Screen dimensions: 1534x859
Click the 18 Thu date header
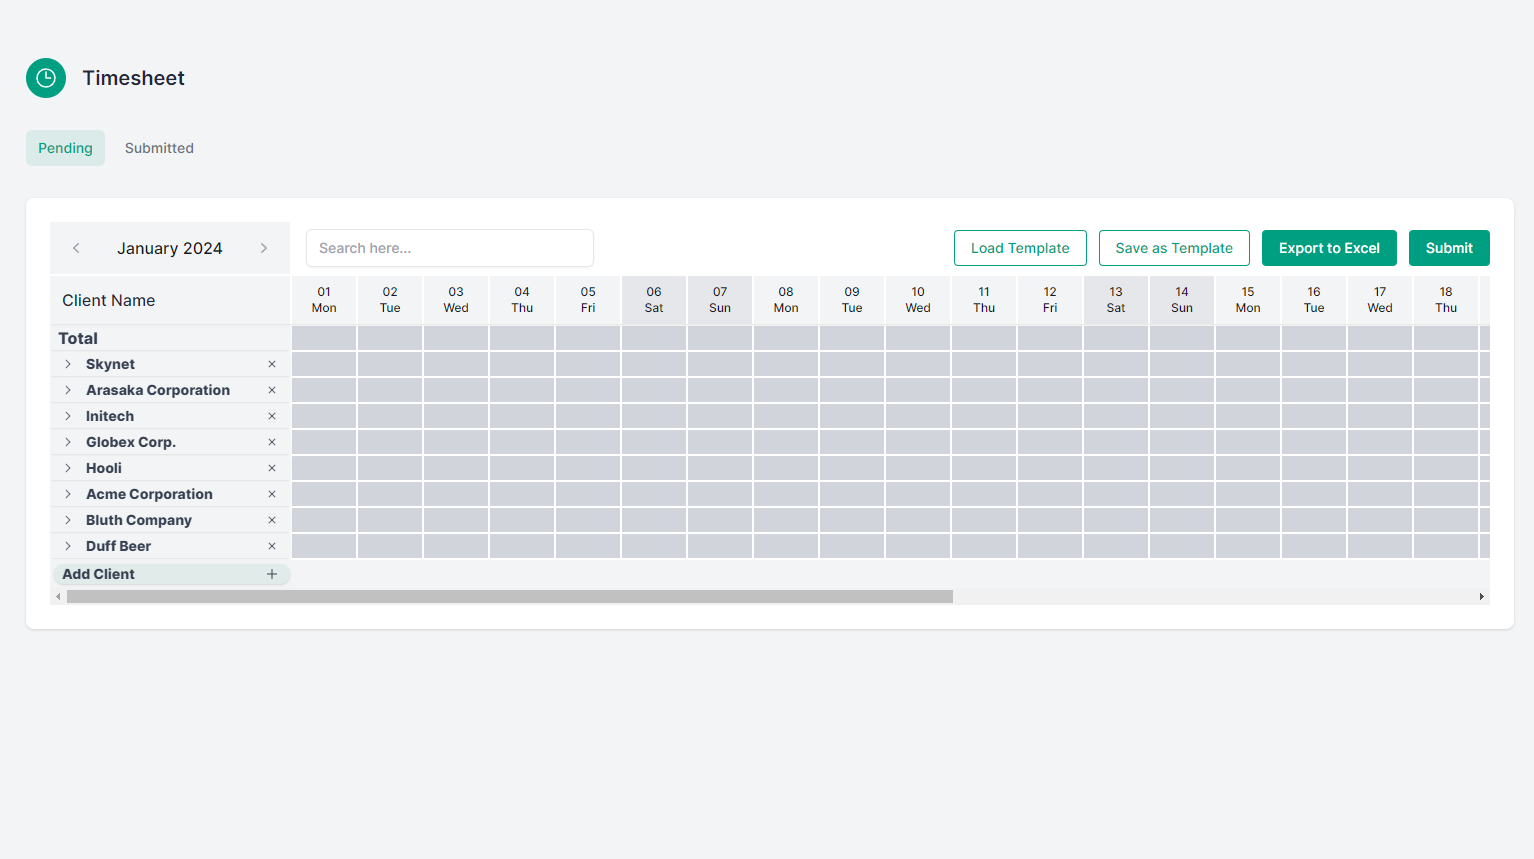click(1446, 300)
